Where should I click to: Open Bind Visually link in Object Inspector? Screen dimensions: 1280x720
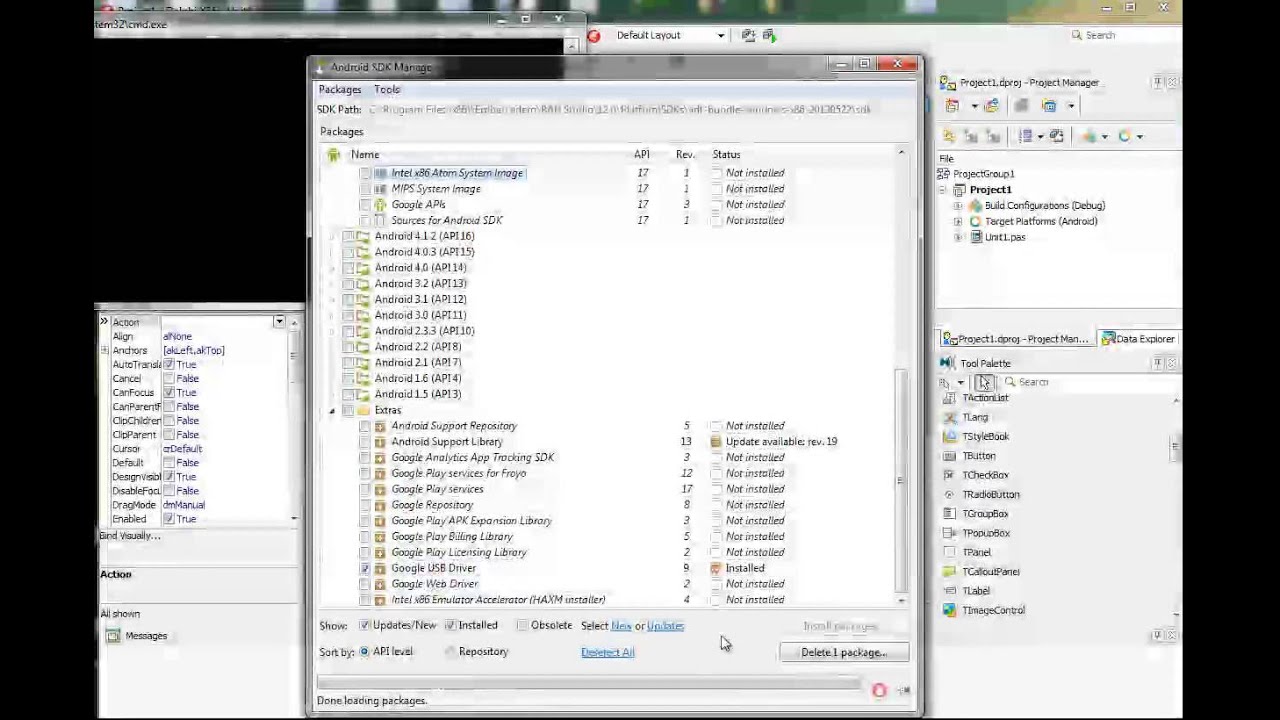(130, 536)
